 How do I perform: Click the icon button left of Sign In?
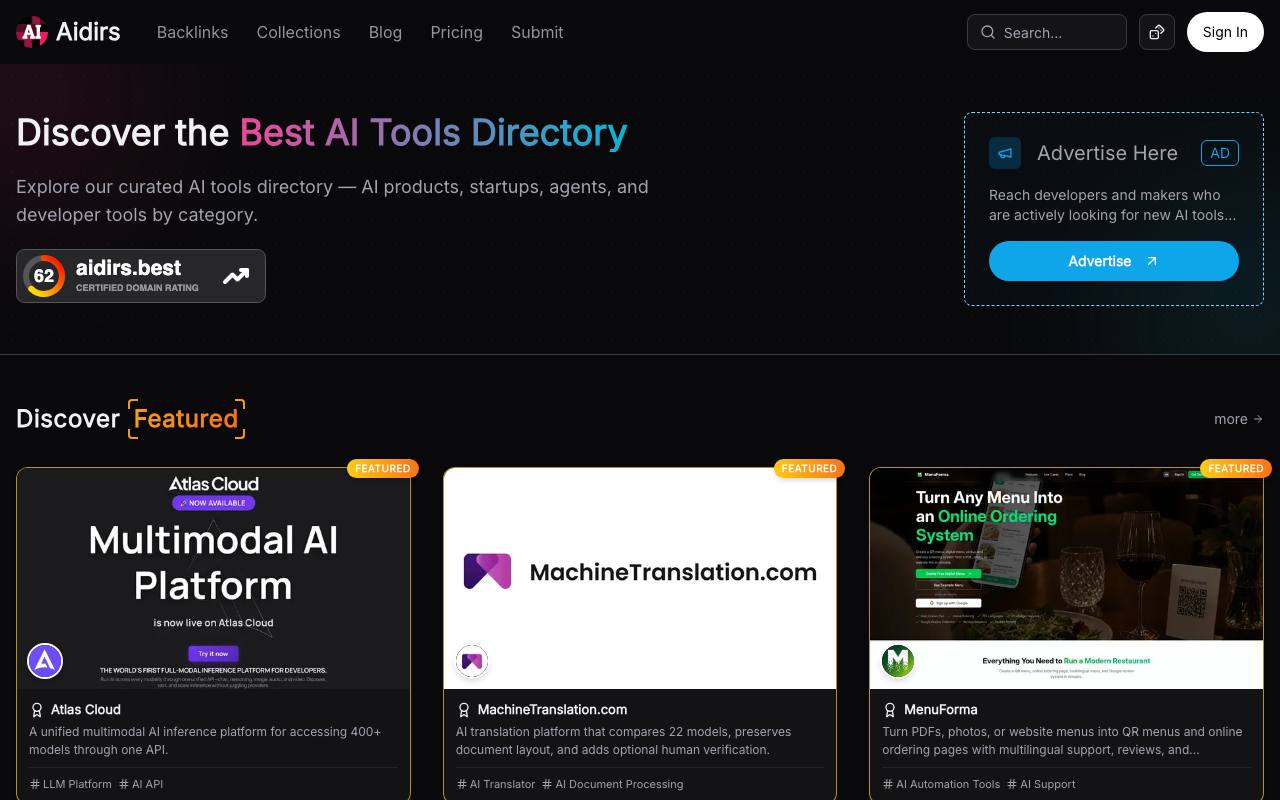point(1157,32)
